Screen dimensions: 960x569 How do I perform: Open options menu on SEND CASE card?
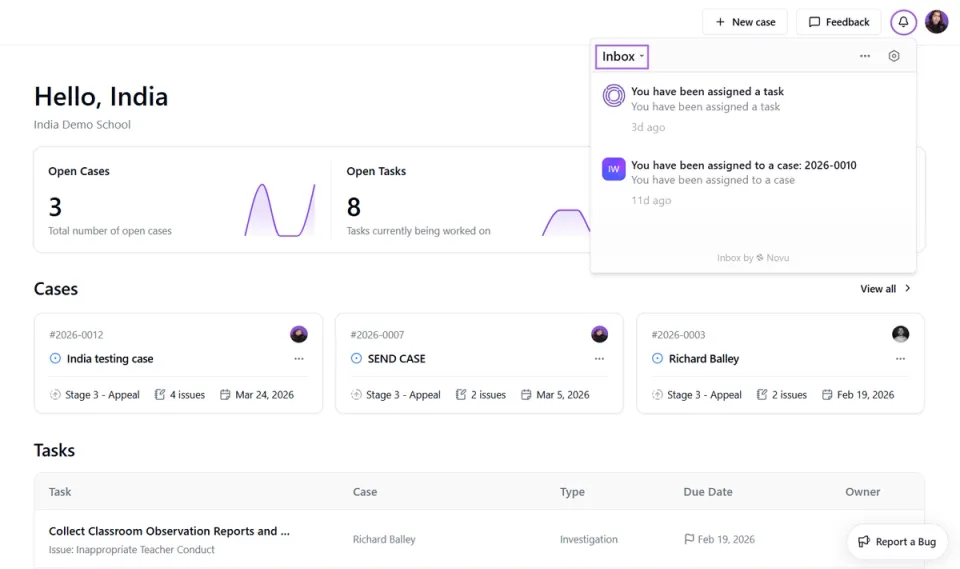click(x=599, y=359)
